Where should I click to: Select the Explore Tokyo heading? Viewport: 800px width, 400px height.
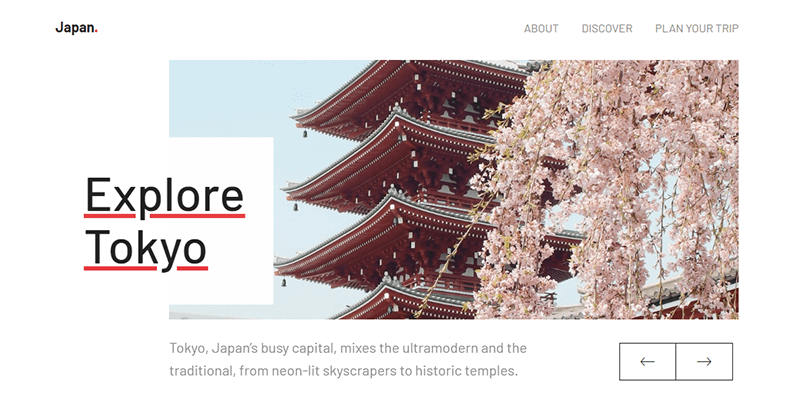pos(164,221)
